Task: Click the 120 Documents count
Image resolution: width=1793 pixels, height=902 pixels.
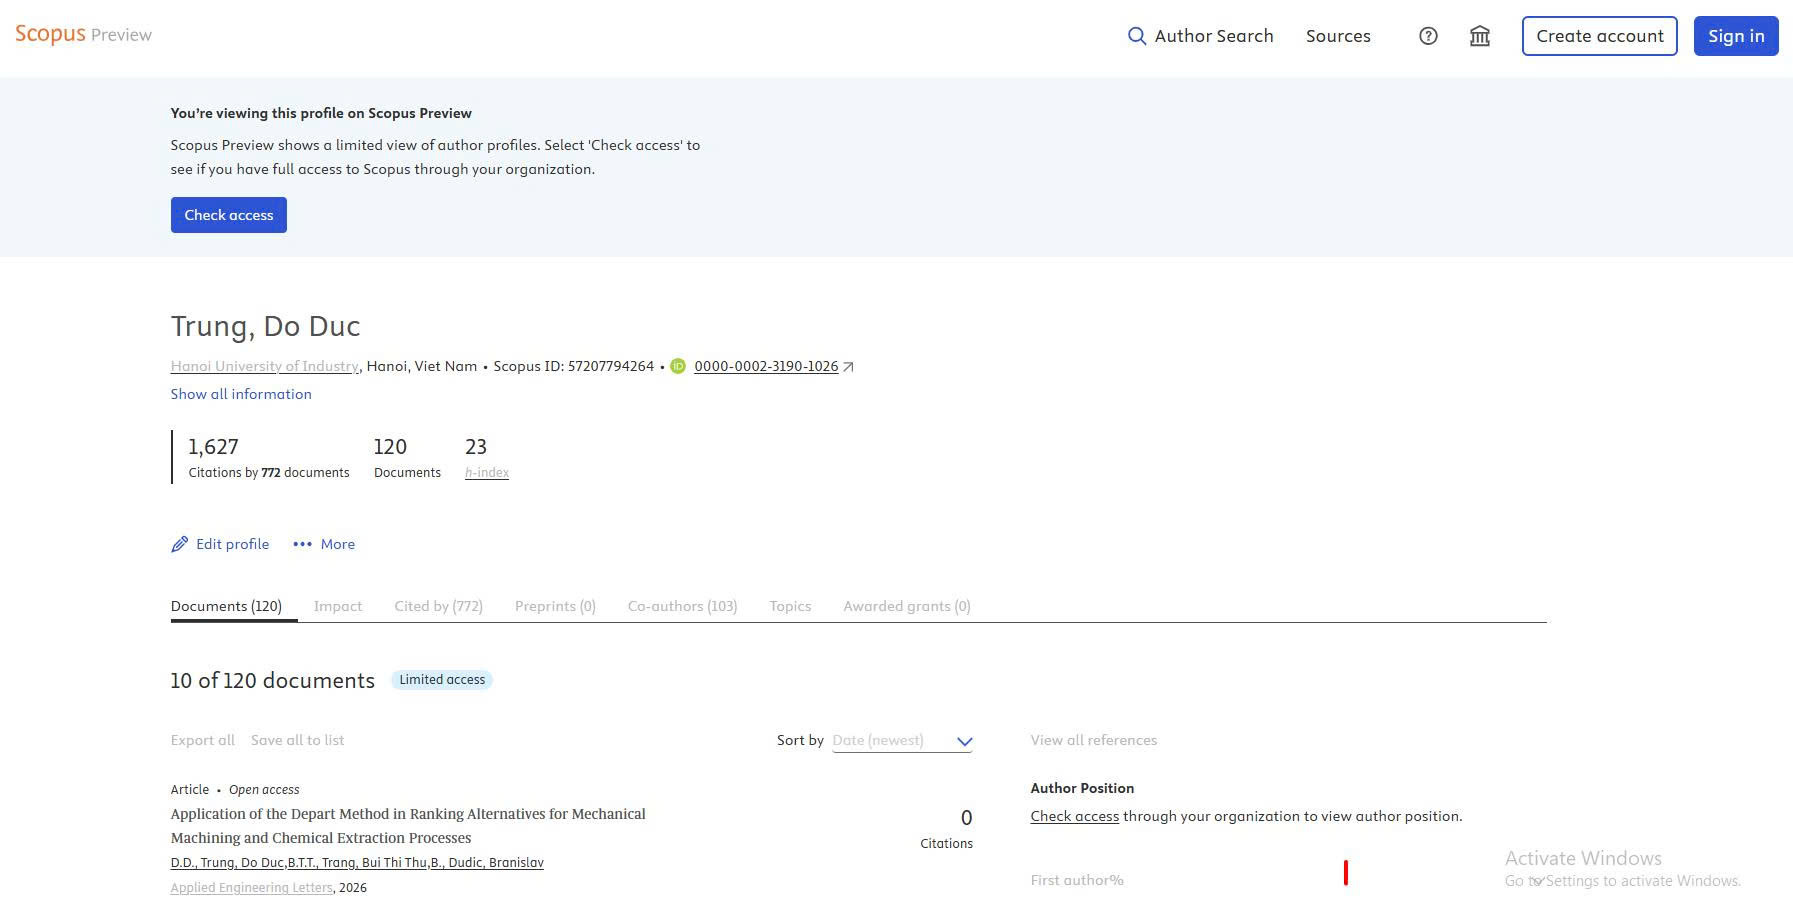Action: pos(390,447)
